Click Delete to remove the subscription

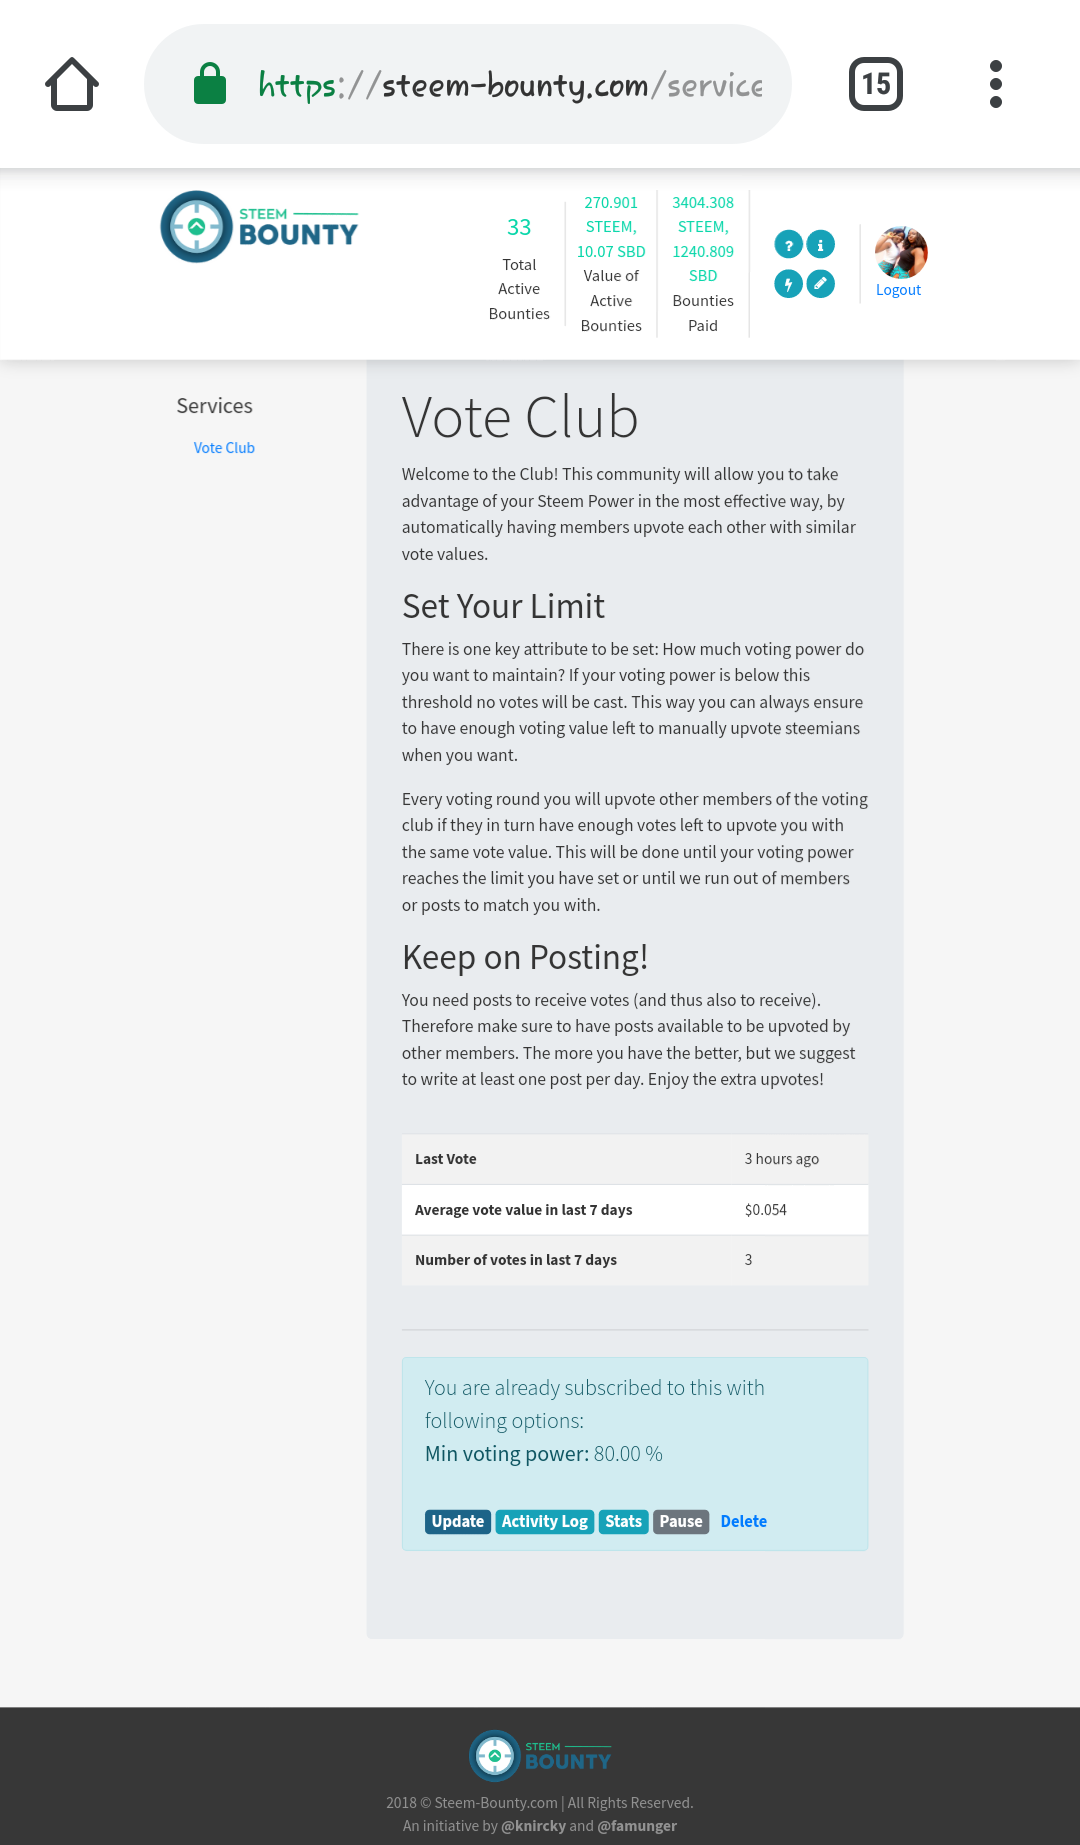pyautogui.click(x=743, y=1521)
